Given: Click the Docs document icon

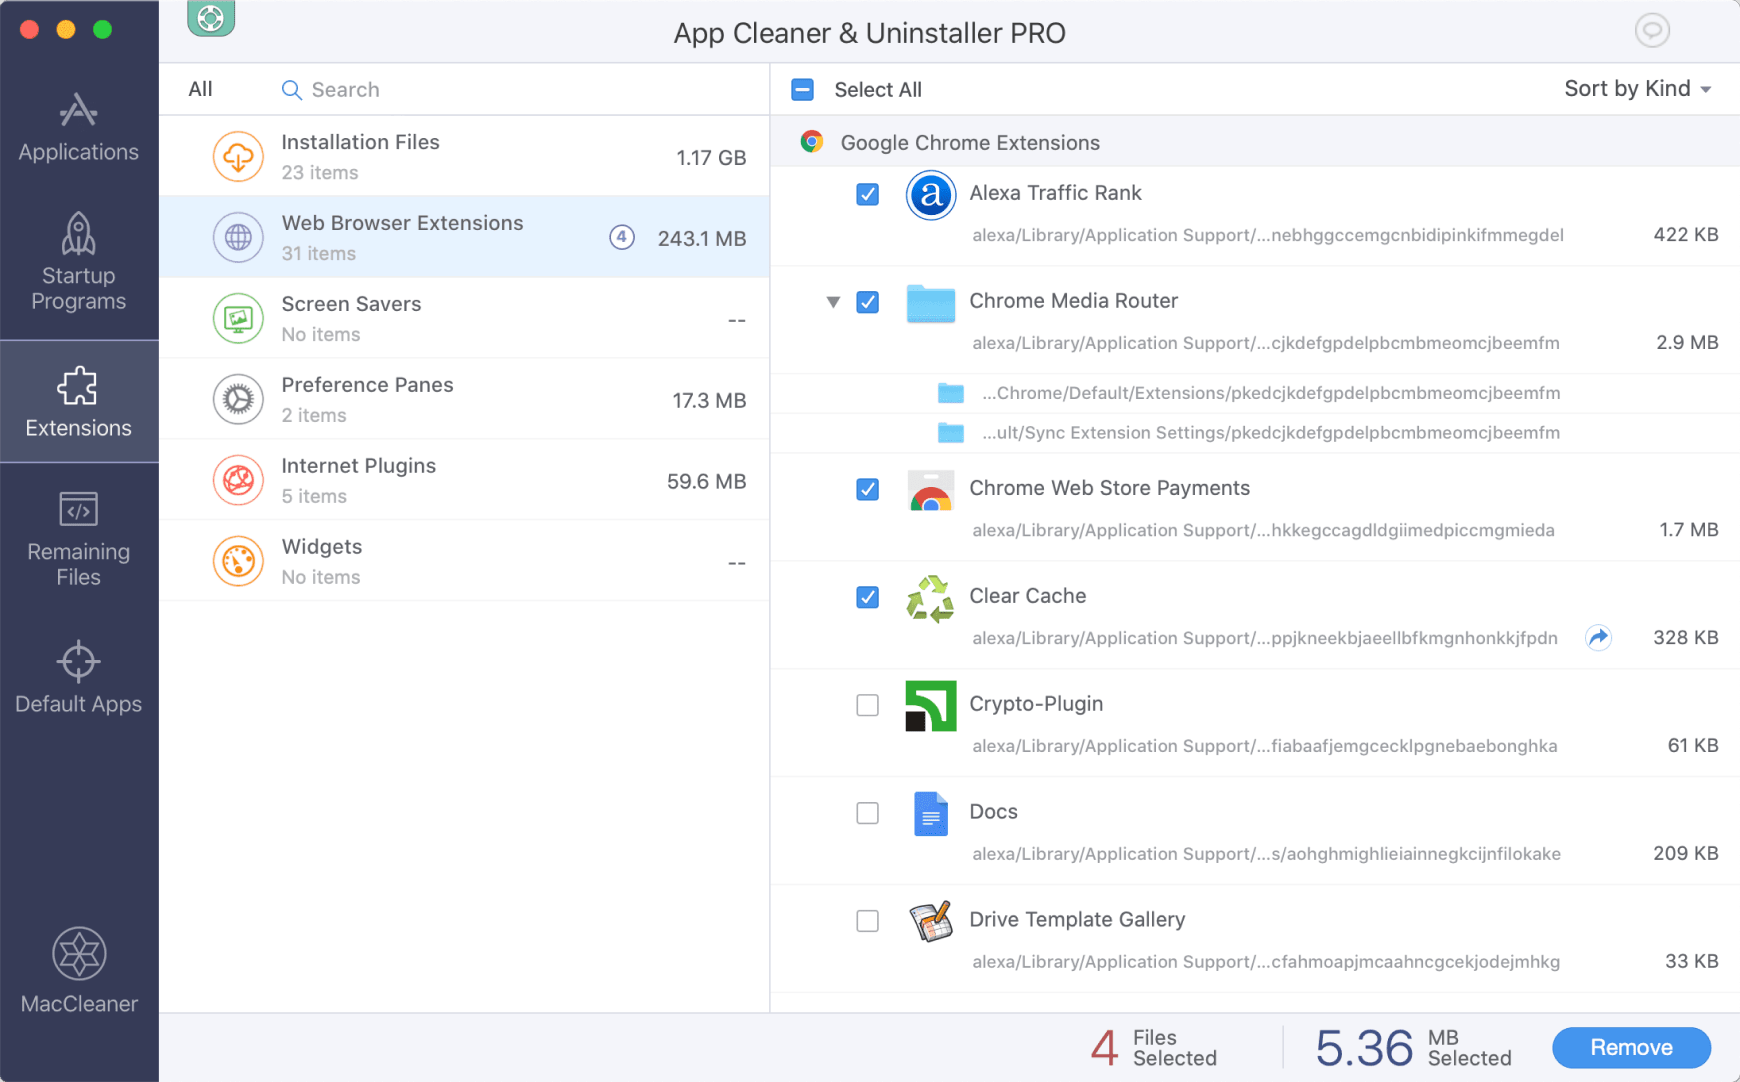Looking at the screenshot, I should coord(931,814).
